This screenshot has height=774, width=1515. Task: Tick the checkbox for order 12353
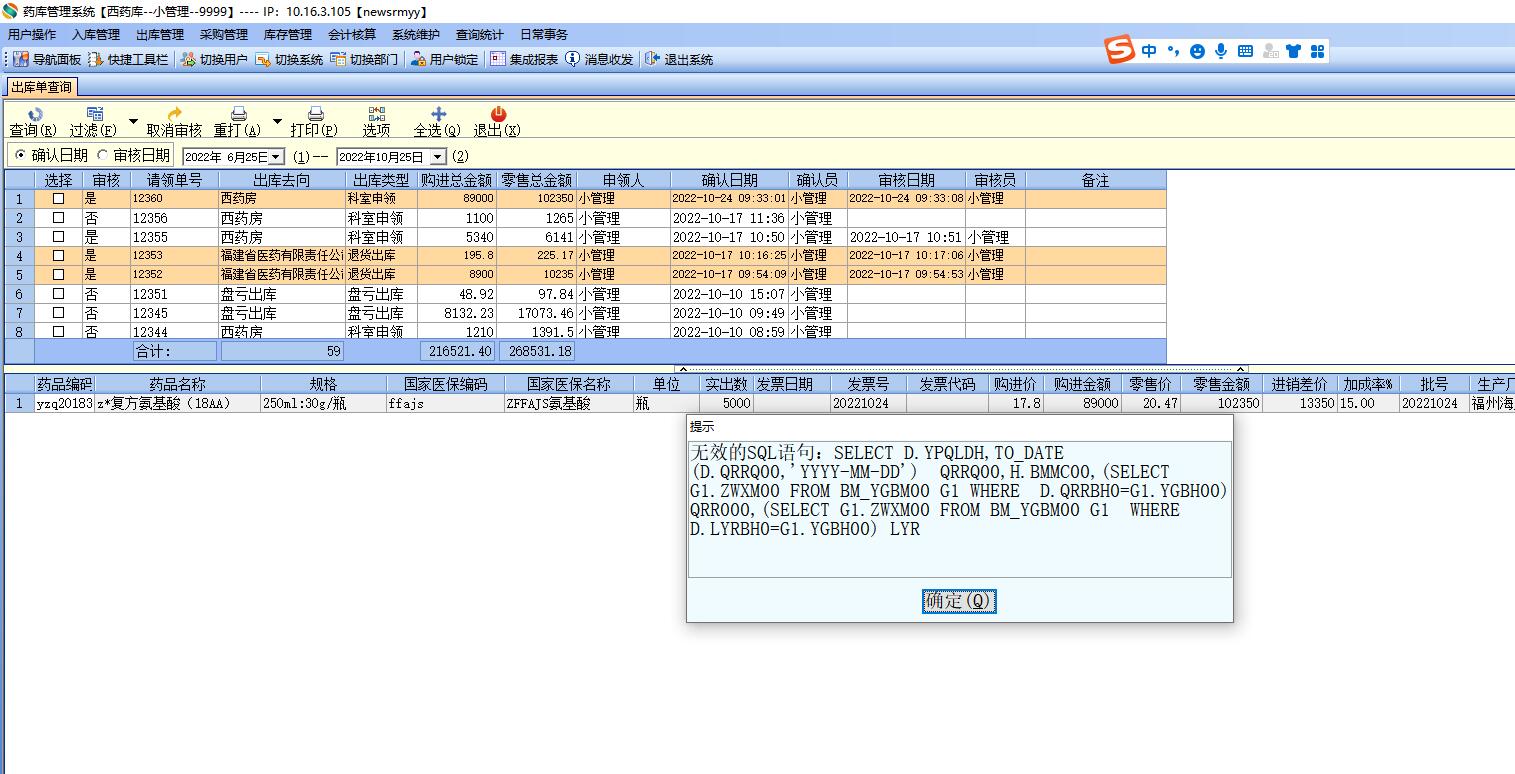58,256
